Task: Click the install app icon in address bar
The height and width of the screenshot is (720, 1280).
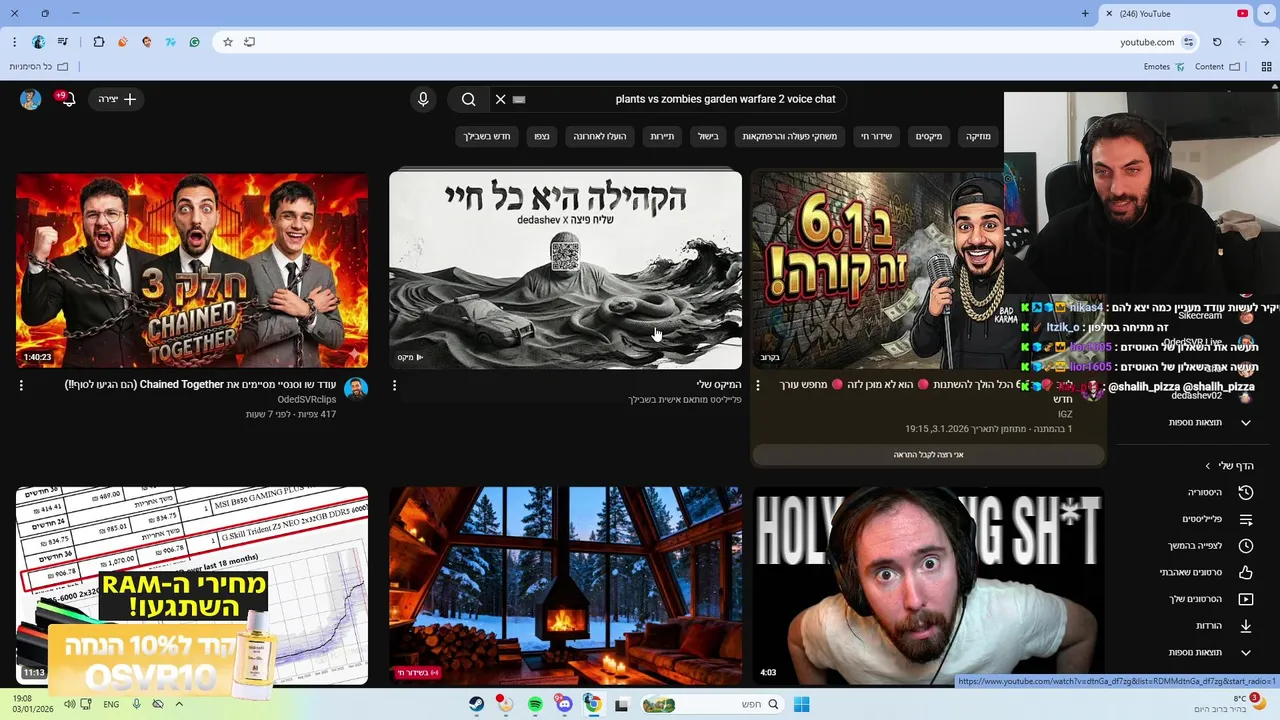Action: pyautogui.click(x=250, y=42)
